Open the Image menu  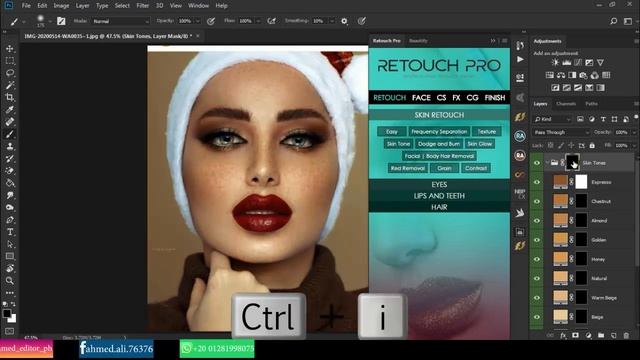coord(61,6)
